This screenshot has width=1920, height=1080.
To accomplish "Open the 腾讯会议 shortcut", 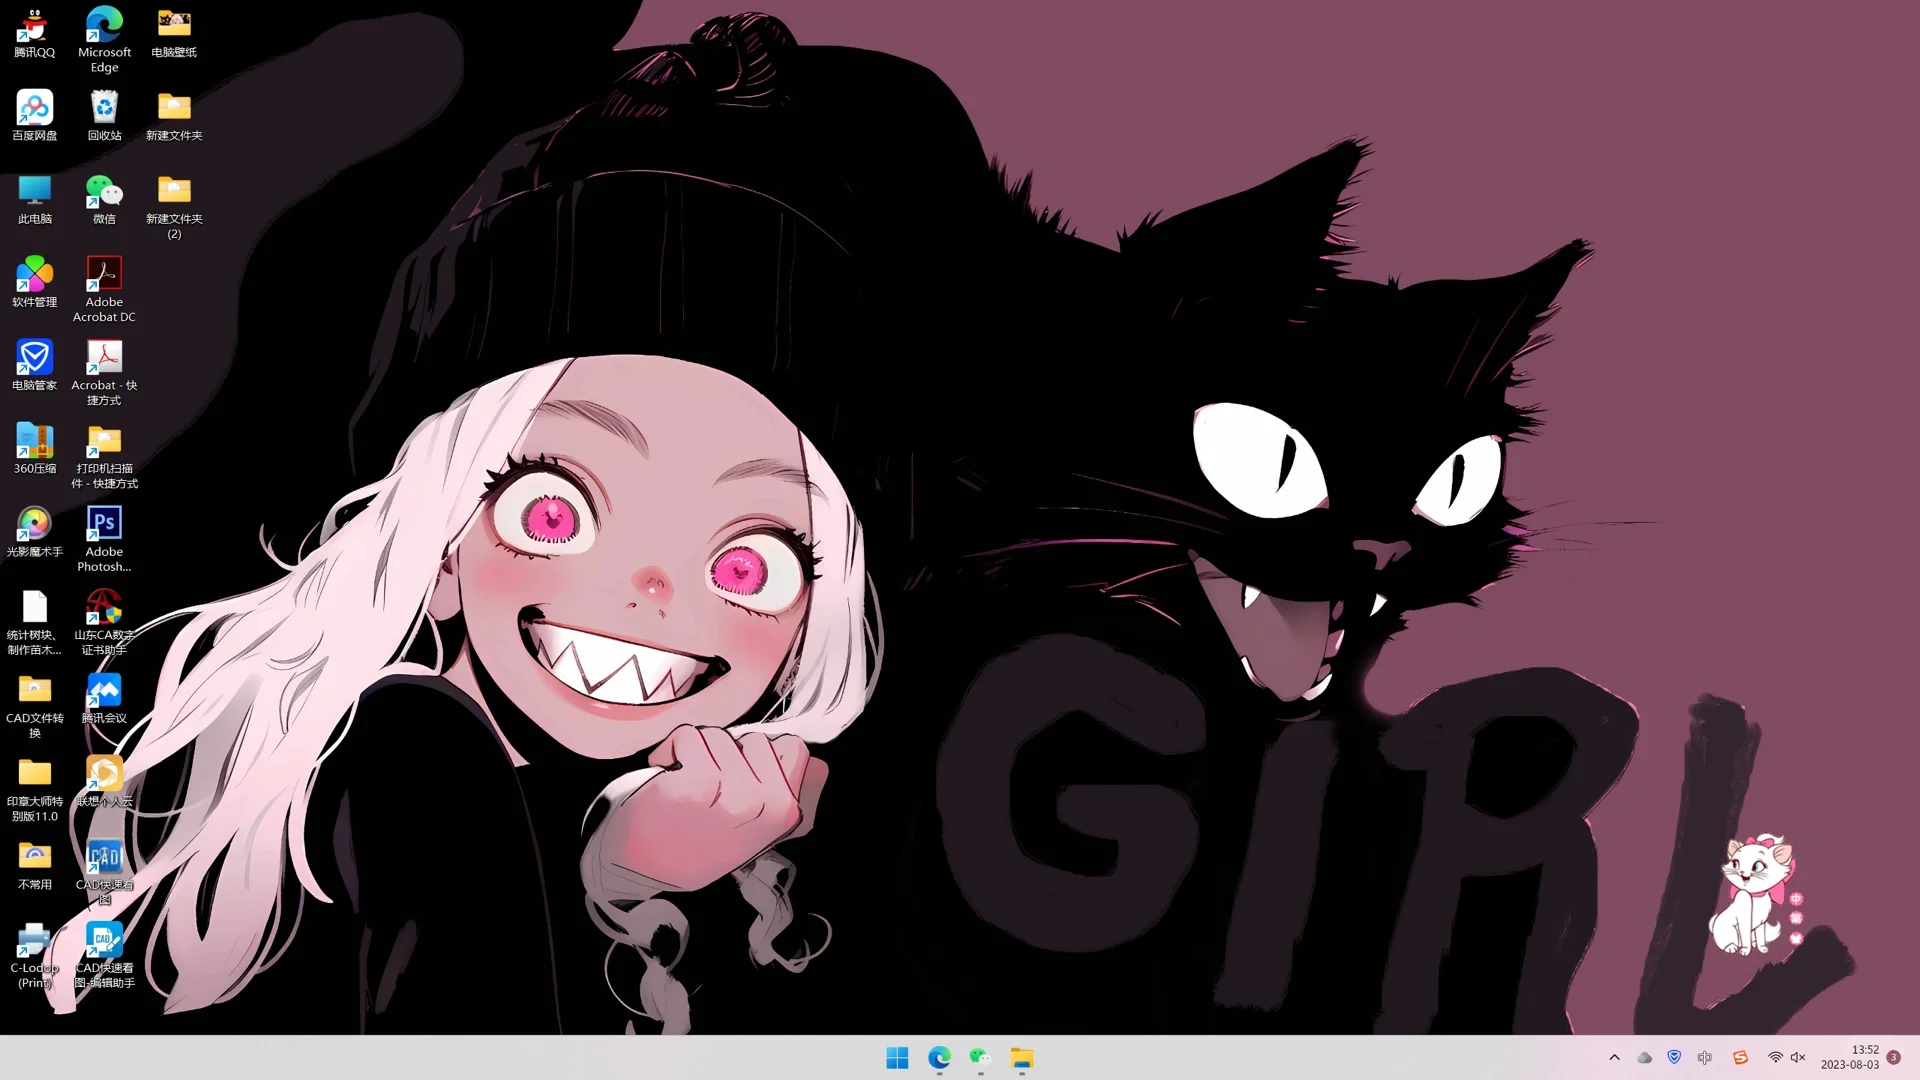I will 104,697.
